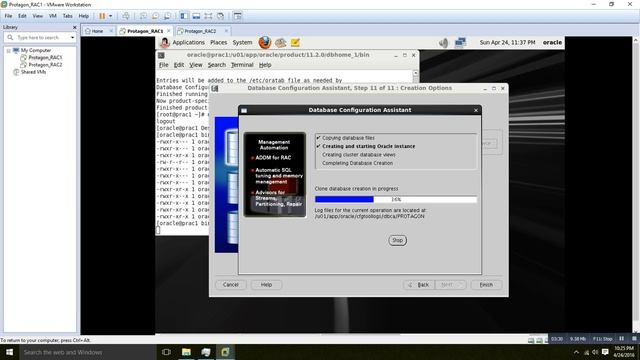Show hidden system tray icons
This screenshot has width=640, height=360.
click(576, 352)
